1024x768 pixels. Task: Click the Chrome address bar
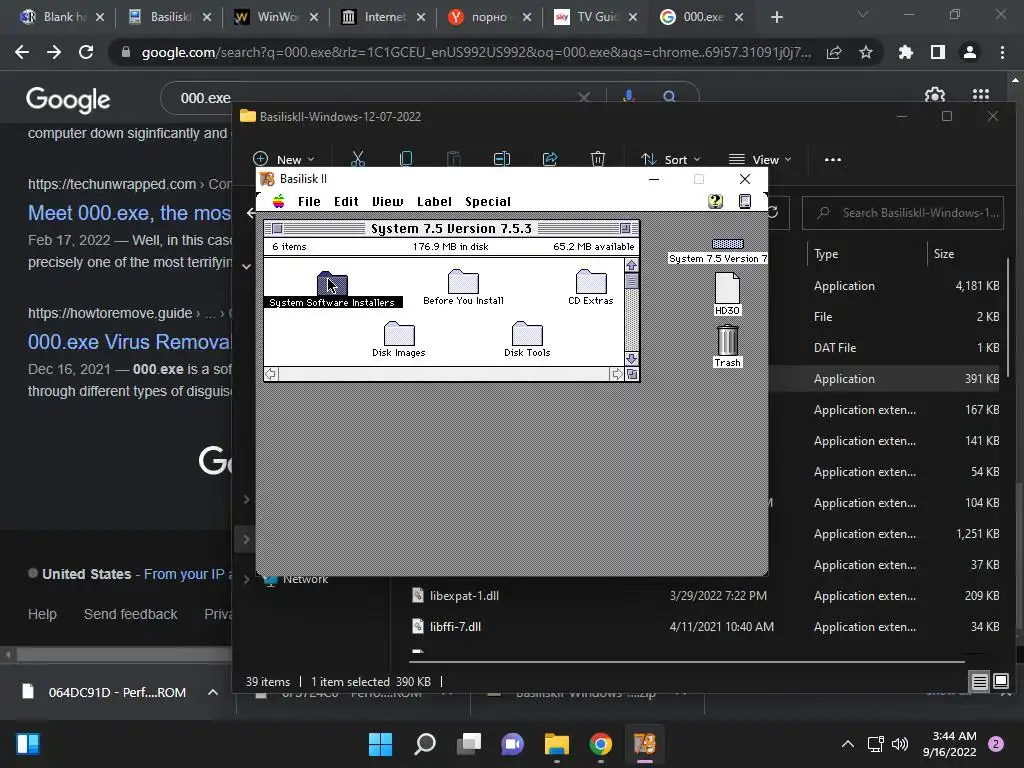point(477,52)
